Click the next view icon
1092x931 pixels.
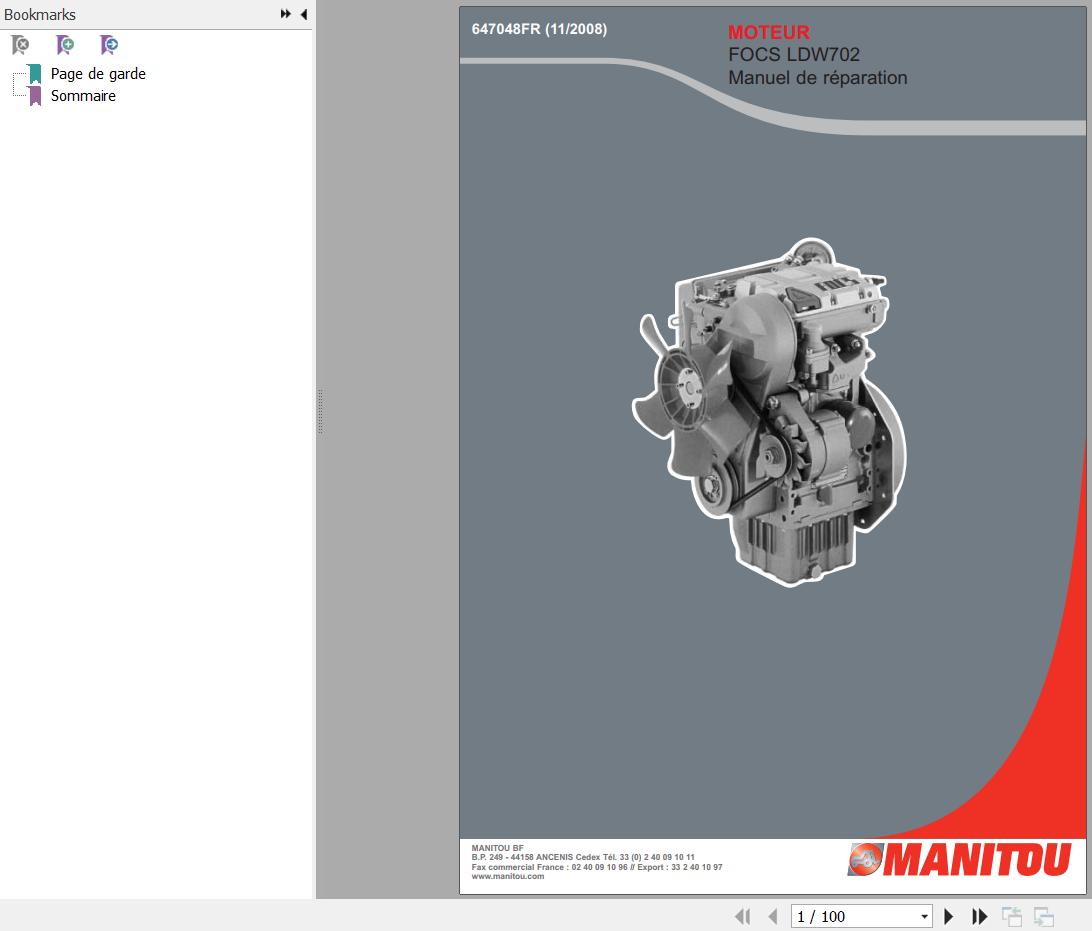(x=1043, y=916)
